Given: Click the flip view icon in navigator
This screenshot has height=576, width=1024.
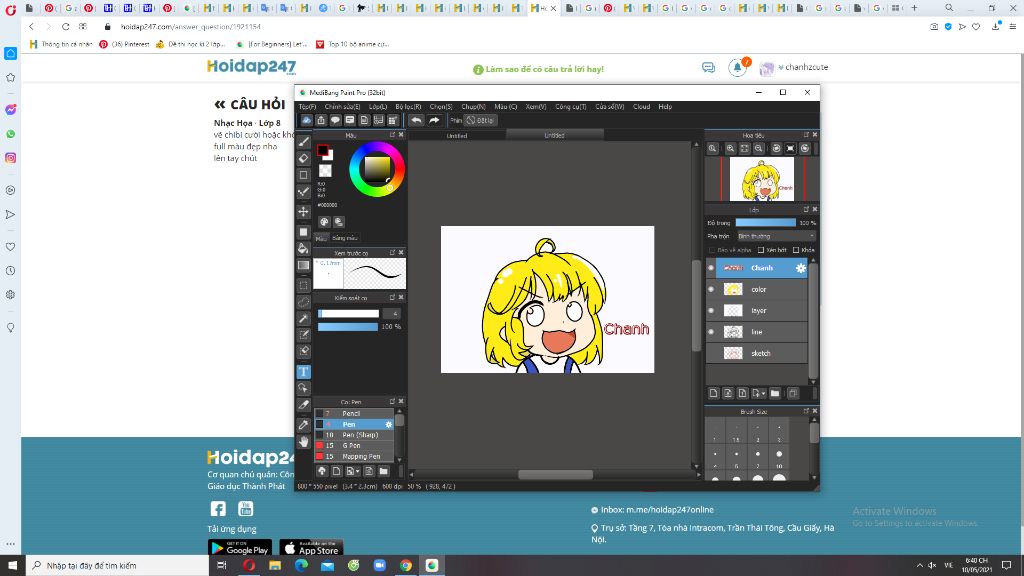Looking at the screenshot, I should coord(790,148).
